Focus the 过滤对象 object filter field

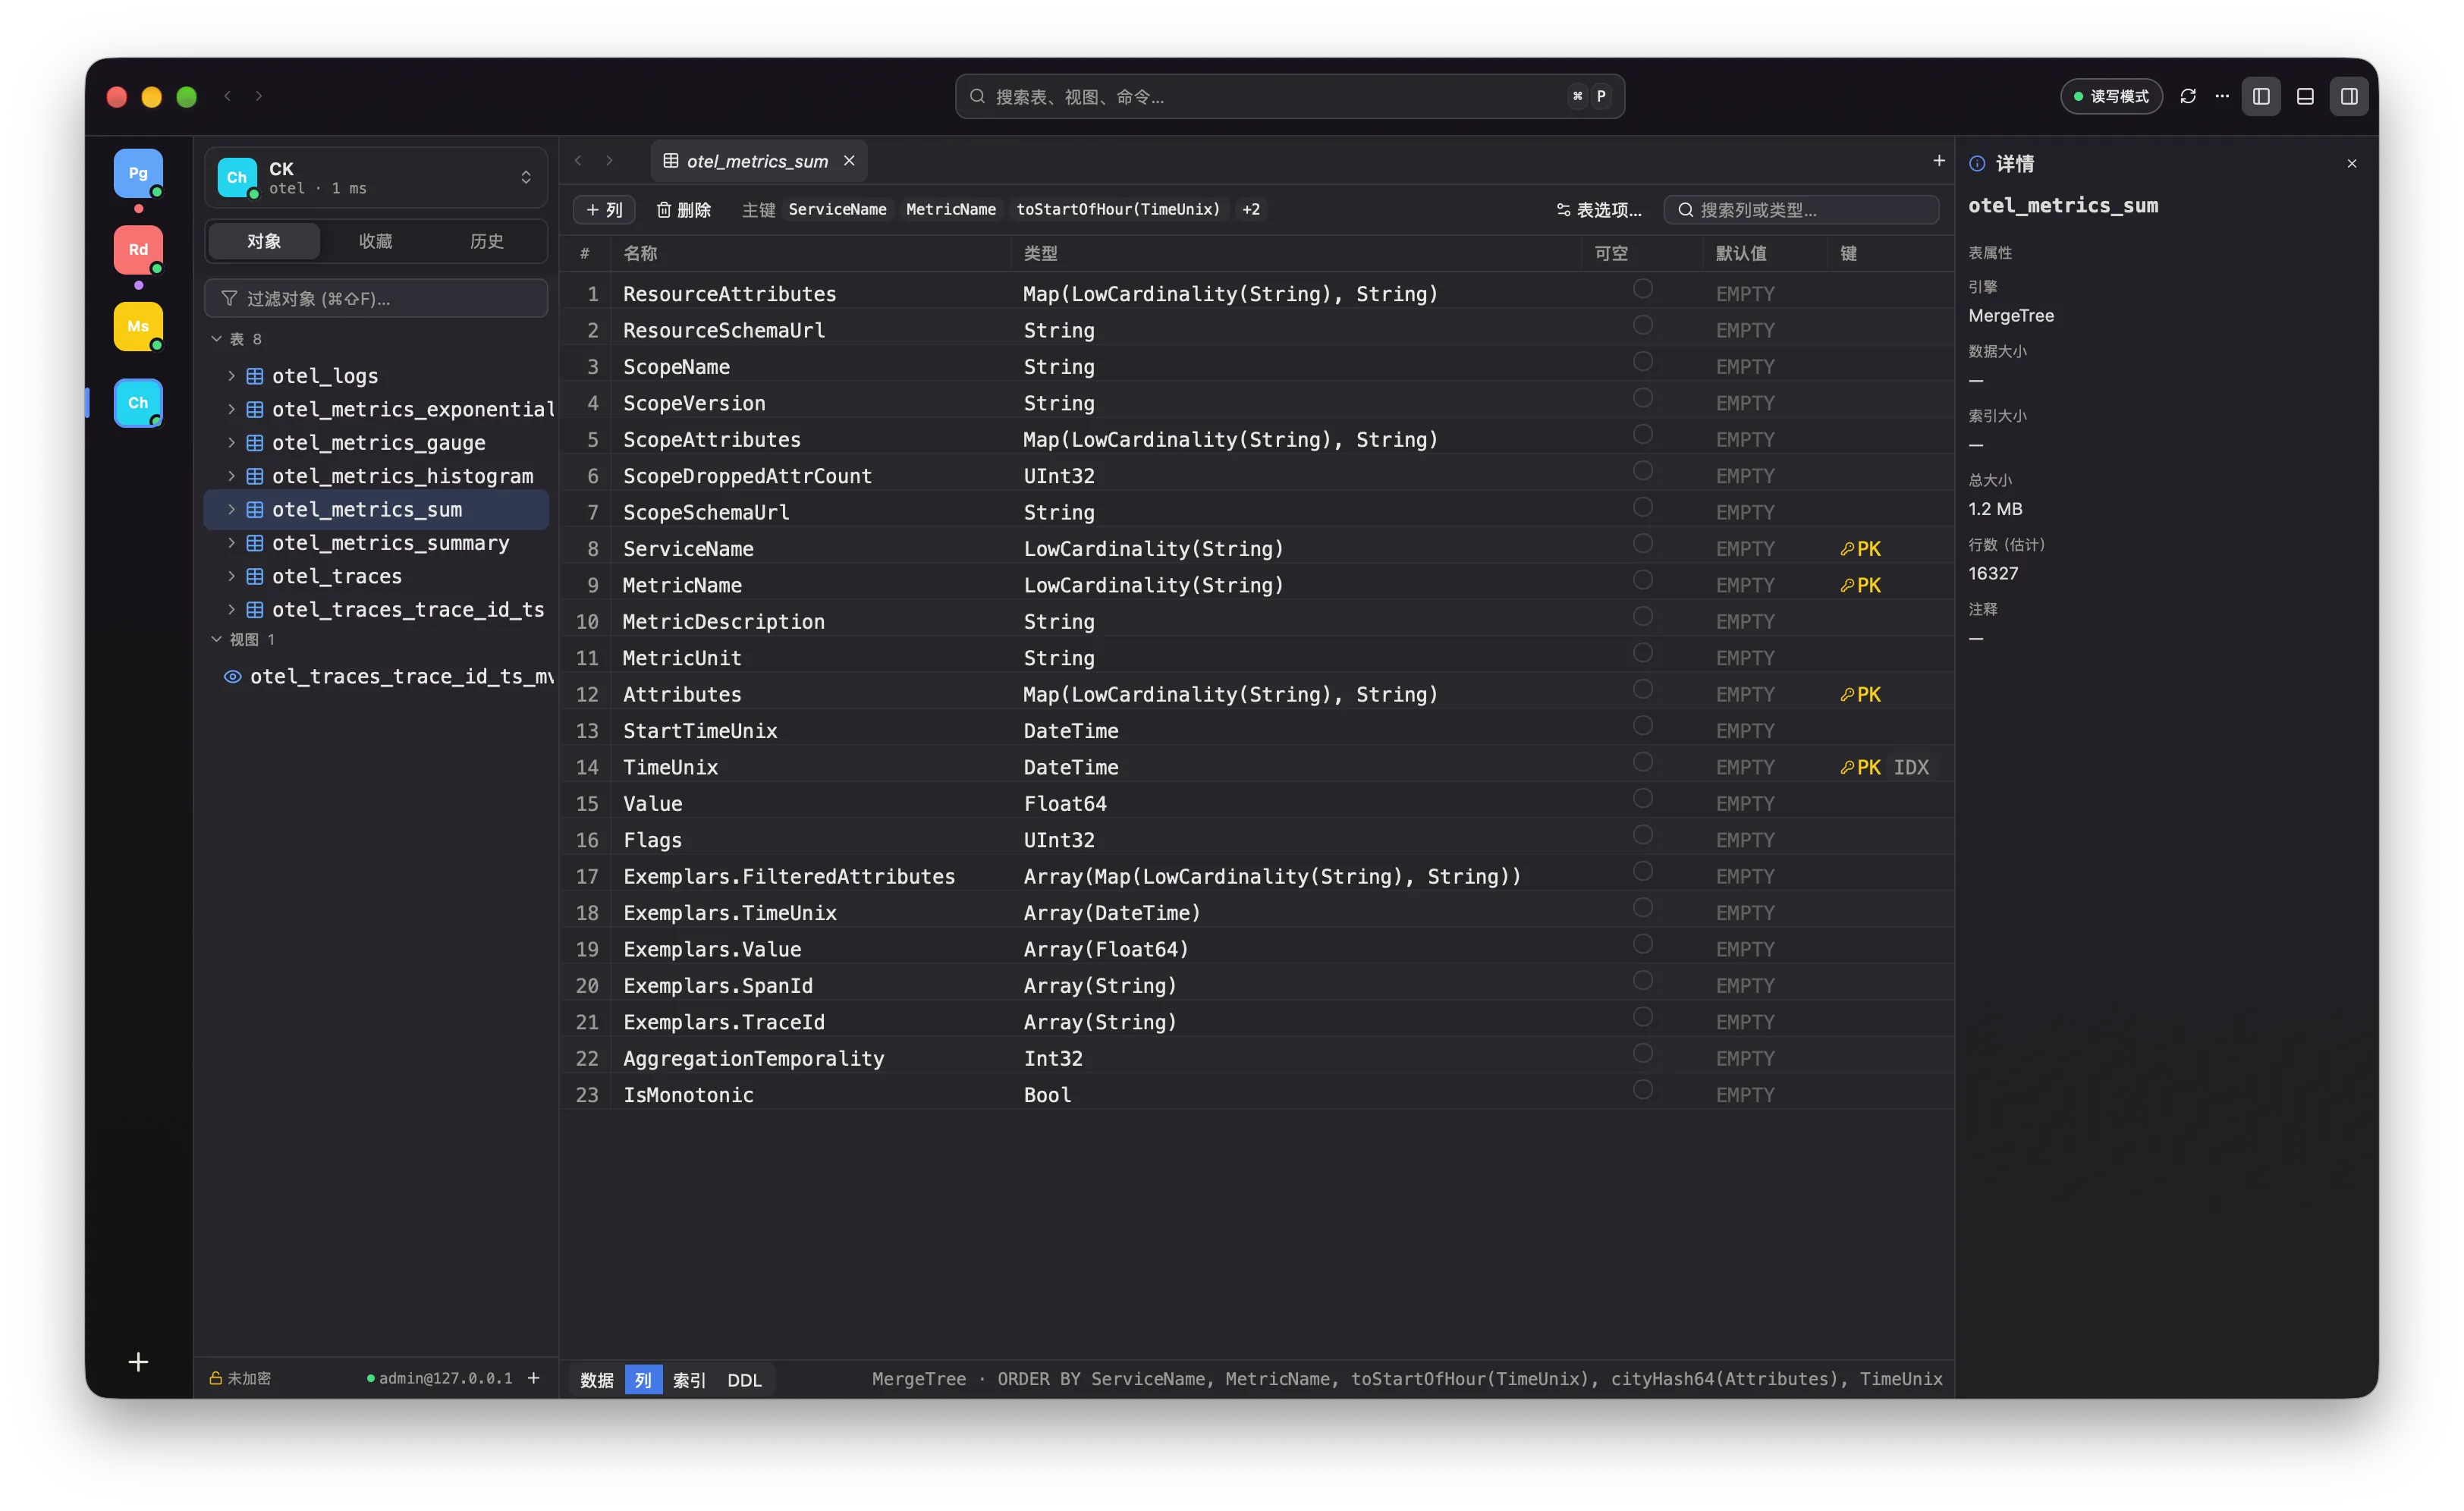pyautogui.click(x=376, y=299)
